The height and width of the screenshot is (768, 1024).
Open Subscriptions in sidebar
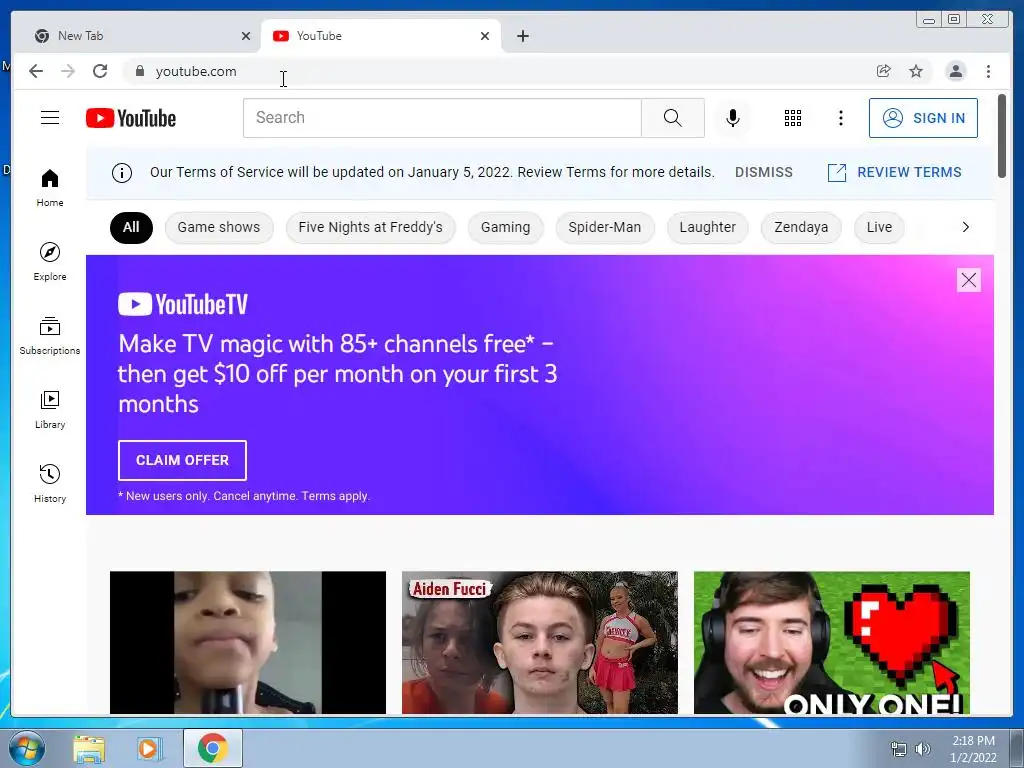point(50,336)
